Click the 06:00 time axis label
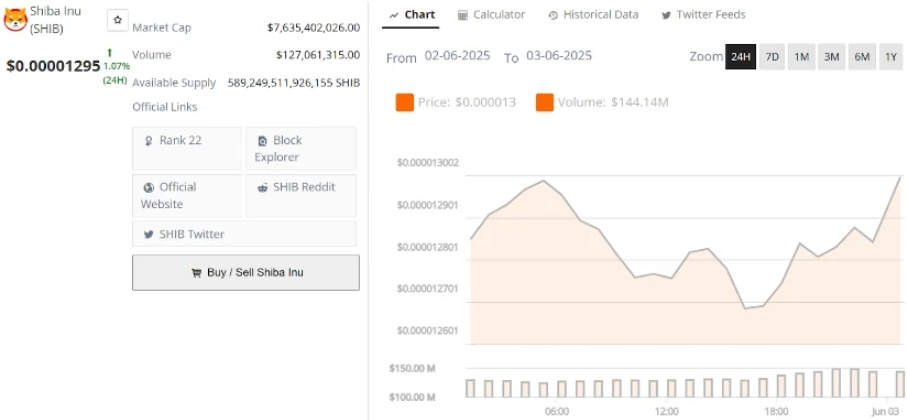Screen dimensions: 907x420 click(556, 411)
